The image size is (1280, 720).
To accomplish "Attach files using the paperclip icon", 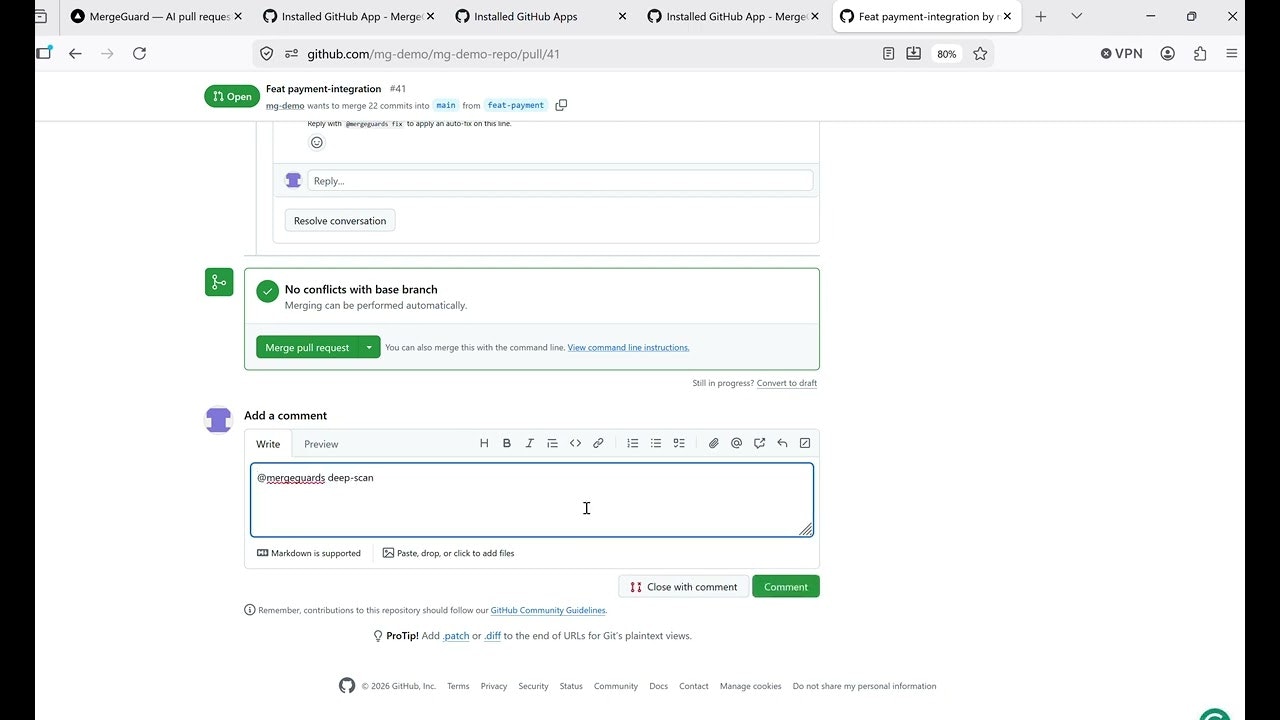I will (714, 443).
